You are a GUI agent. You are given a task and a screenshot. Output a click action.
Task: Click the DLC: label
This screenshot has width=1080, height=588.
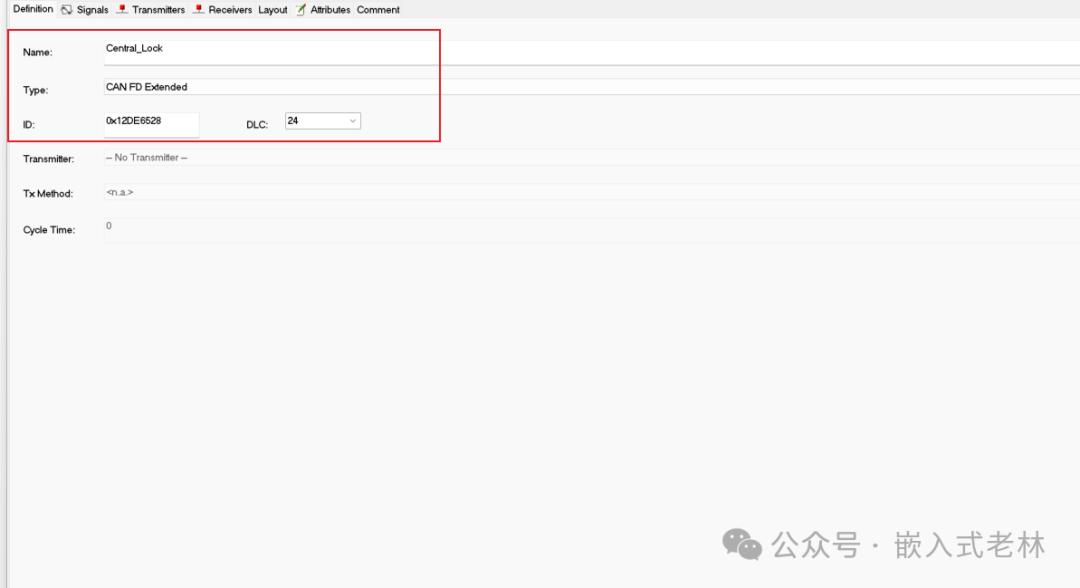257,125
